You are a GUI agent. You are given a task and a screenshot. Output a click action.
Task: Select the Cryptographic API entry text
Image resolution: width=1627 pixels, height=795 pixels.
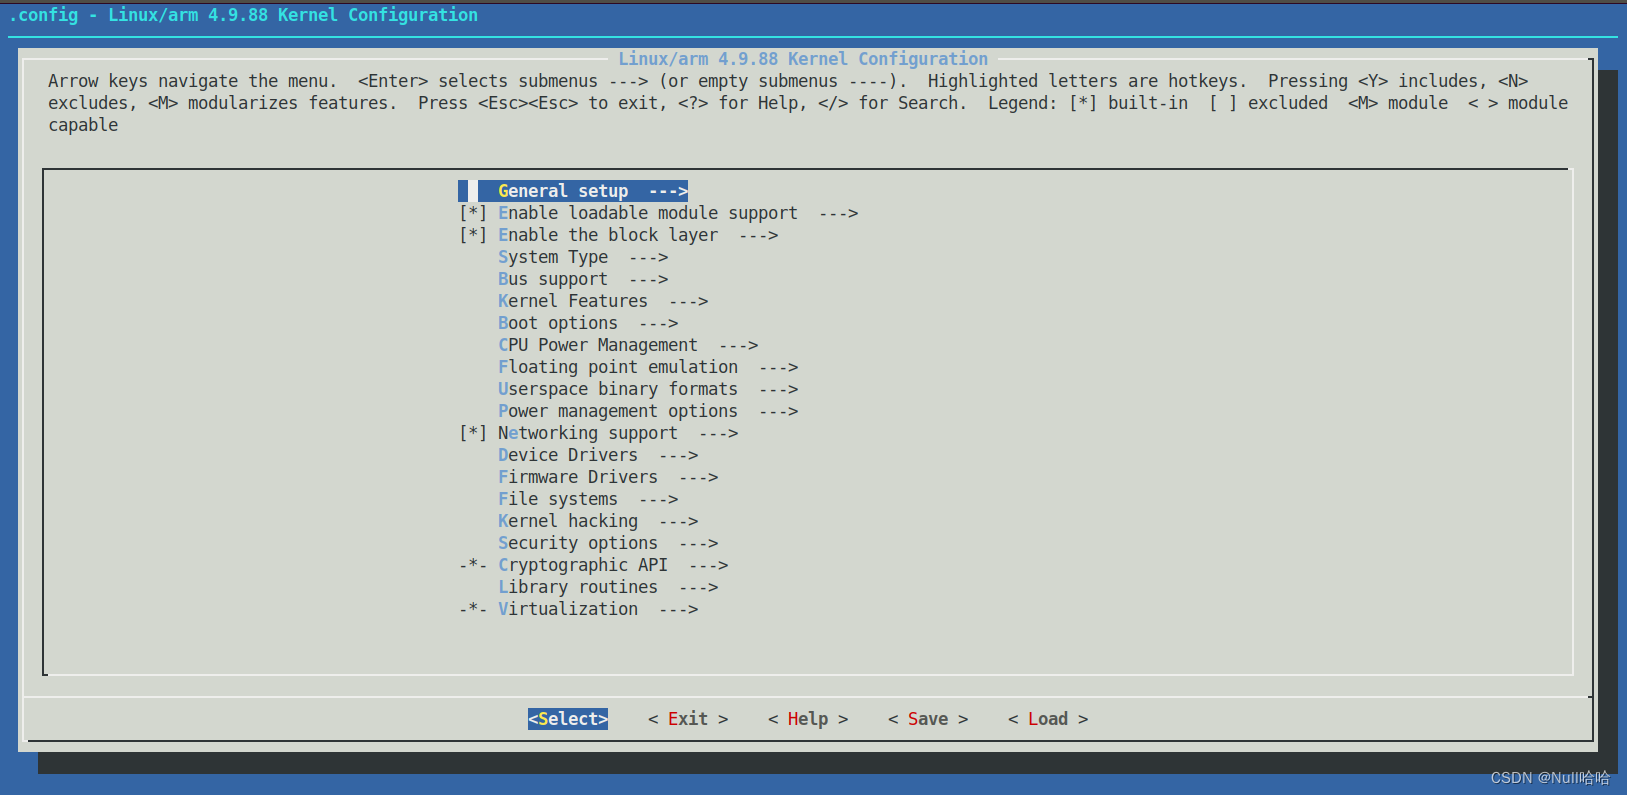[583, 565]
